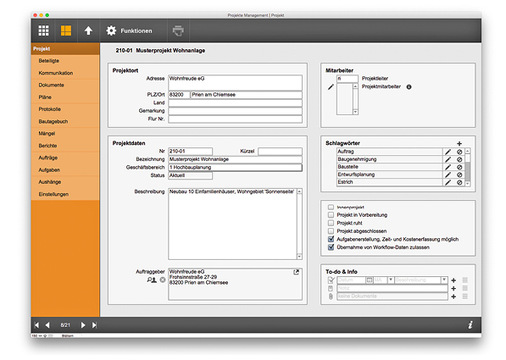Open Mängel in sidebar
506x360 pixels.
click(x=65, y=133)
